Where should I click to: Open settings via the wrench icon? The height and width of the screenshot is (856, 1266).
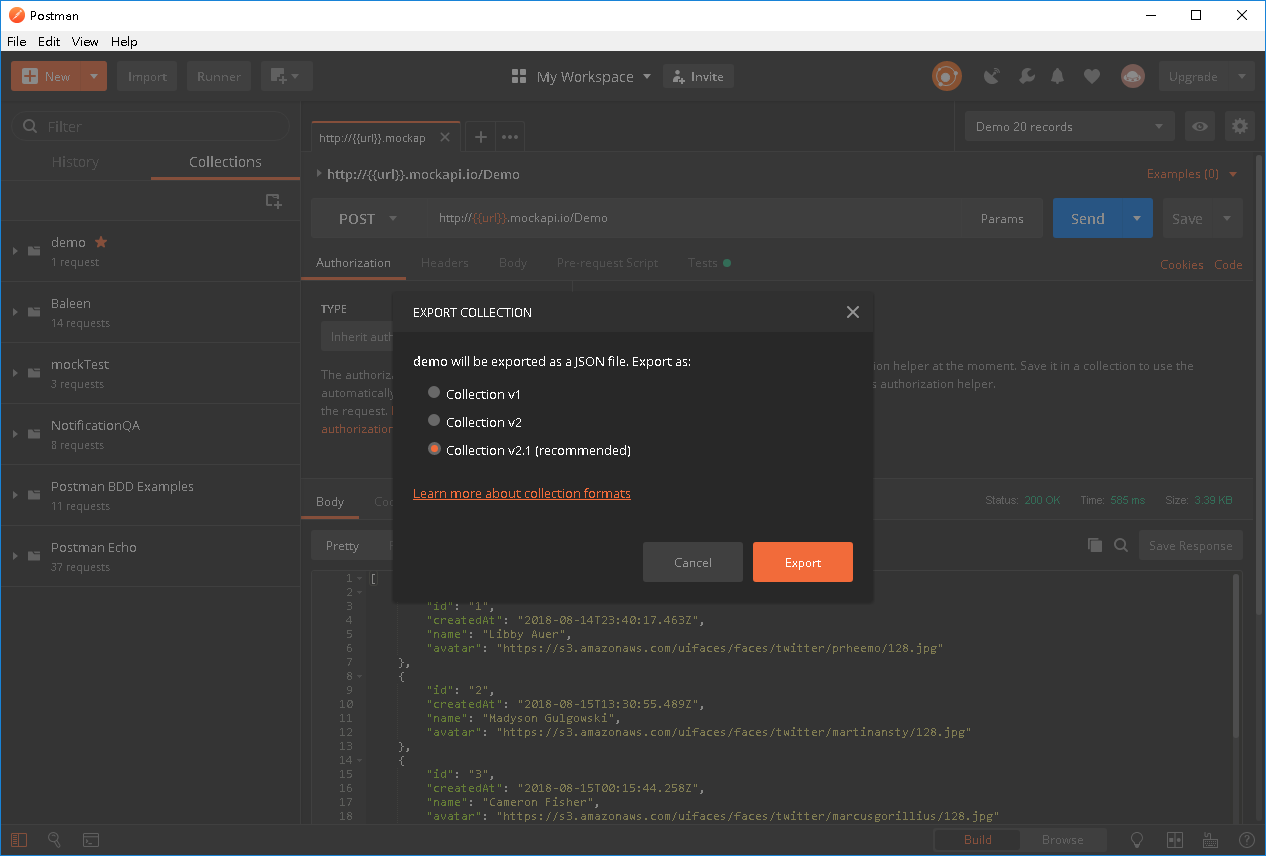coord(1026,76)
